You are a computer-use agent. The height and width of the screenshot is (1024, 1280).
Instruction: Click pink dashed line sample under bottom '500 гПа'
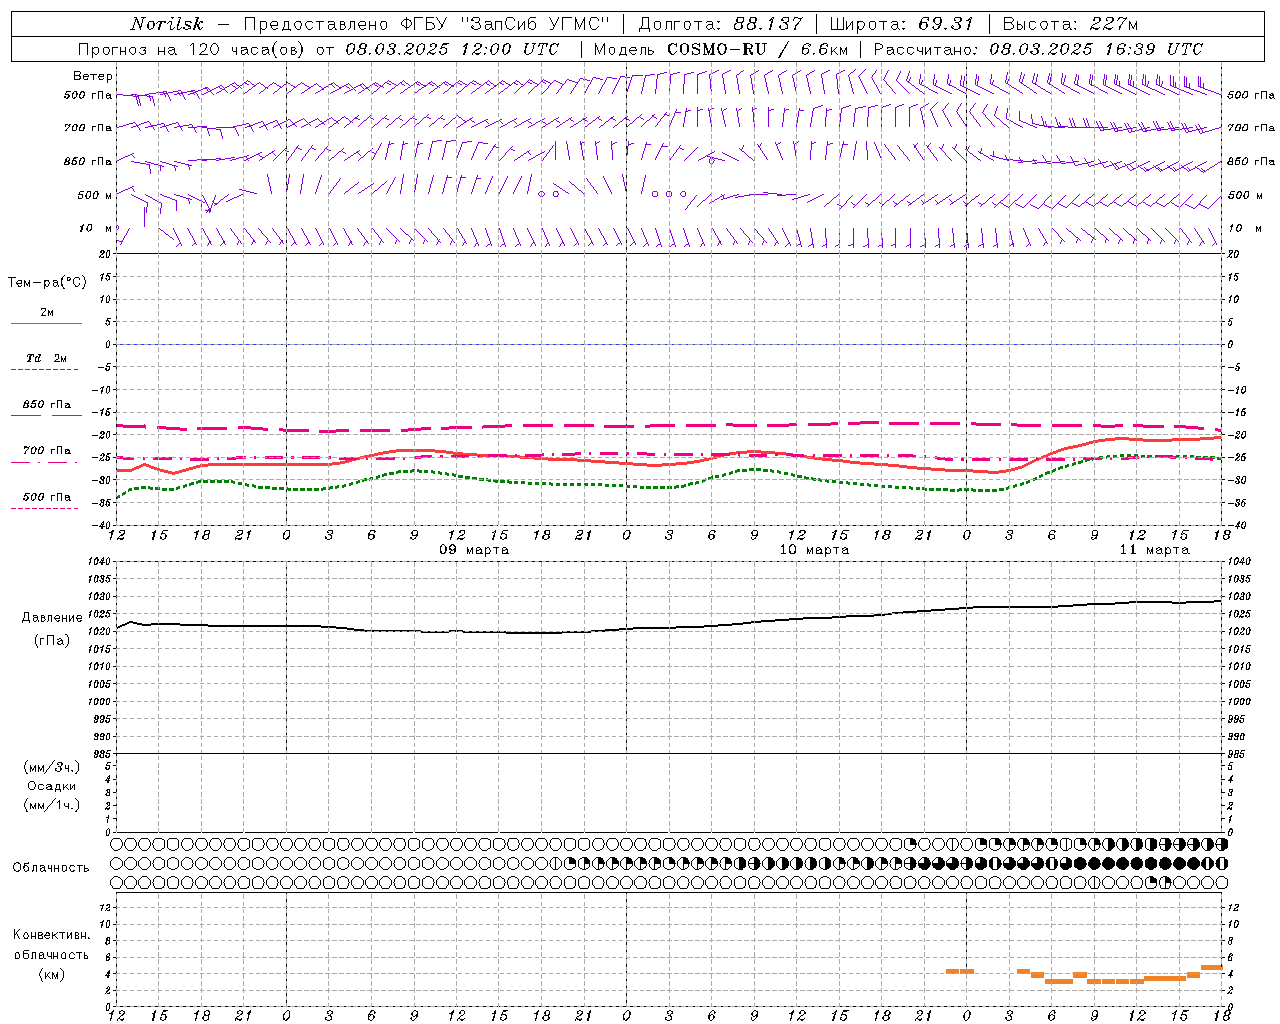click(x=46, y=509)
